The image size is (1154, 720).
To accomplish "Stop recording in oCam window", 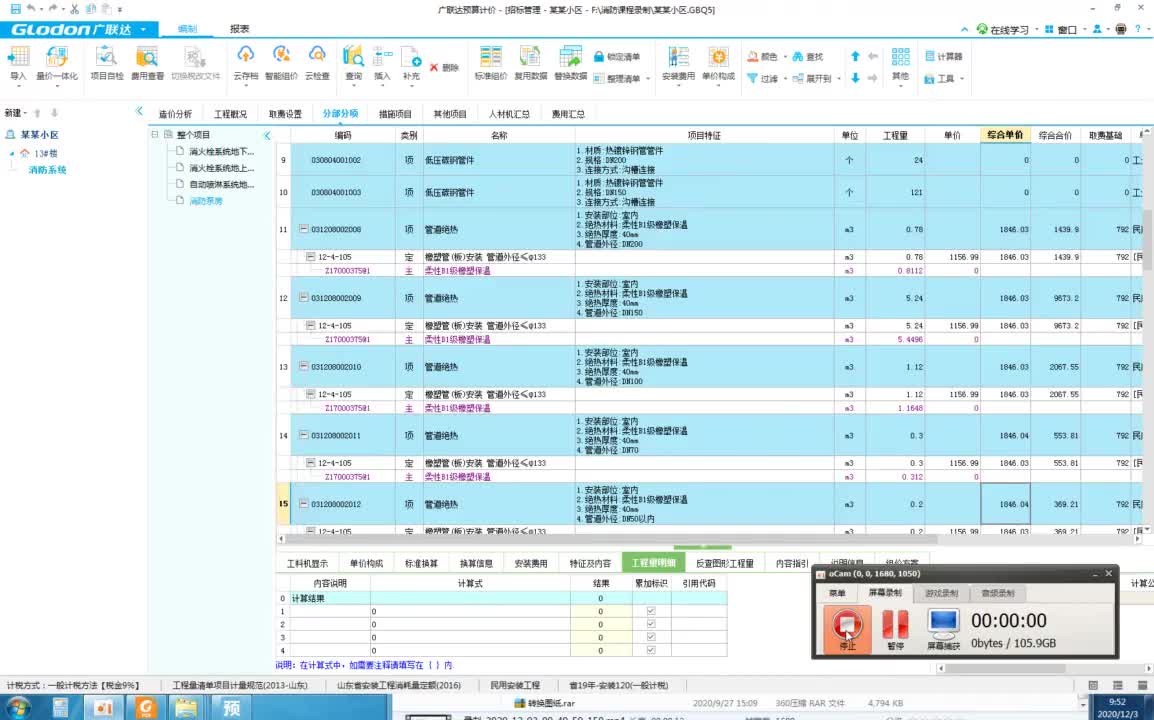I will [x=847, y=629].
